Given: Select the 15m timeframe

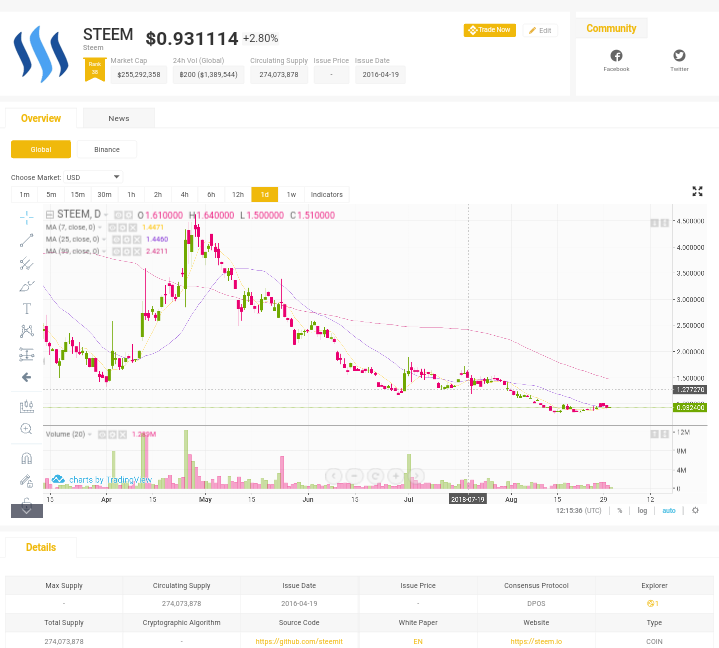Looking at the screenshot, I should click(77, 194).
